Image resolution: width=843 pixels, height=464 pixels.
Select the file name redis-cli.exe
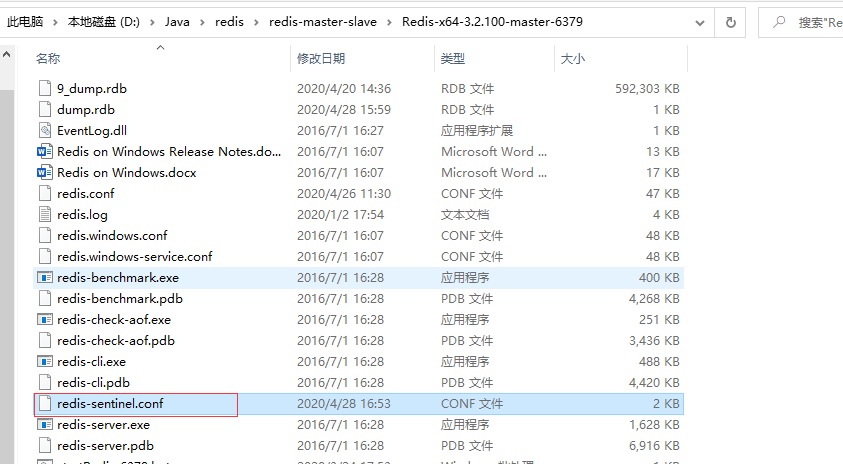click(x=91, y=361)
